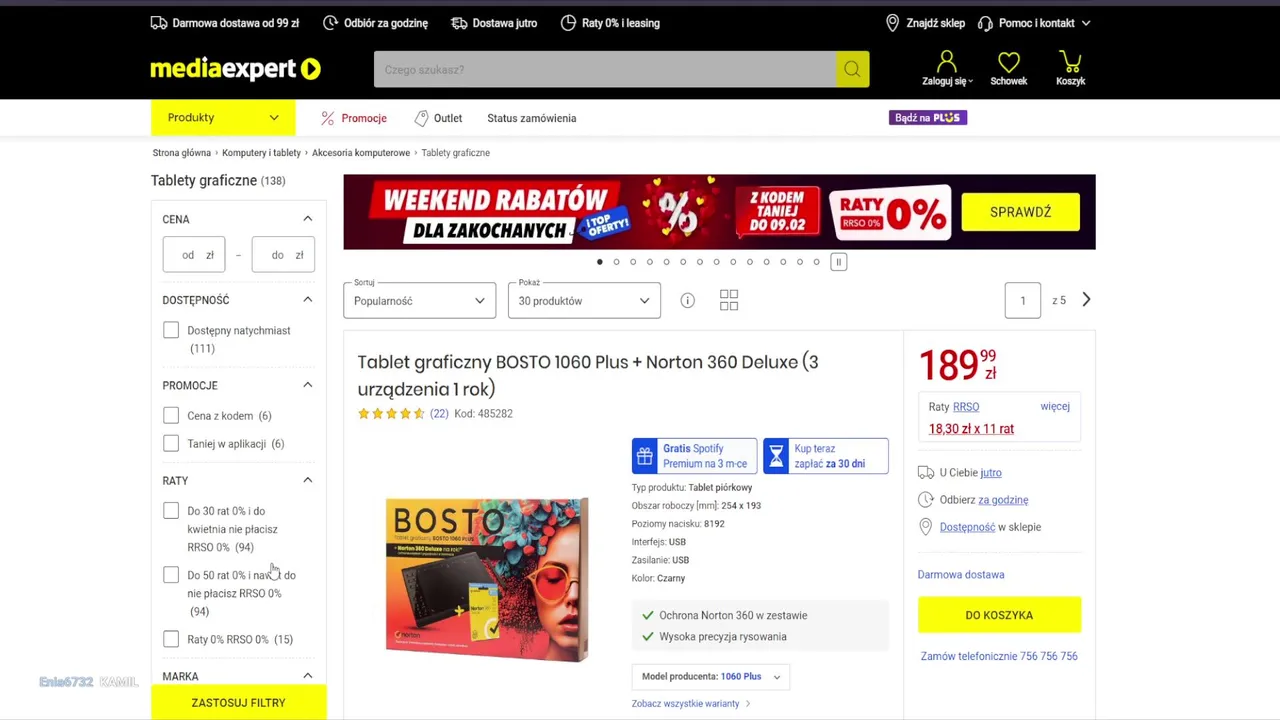Screen dimensions: 1280x720
Task: Switch to grid view layout icon
Action: [729, 300]
